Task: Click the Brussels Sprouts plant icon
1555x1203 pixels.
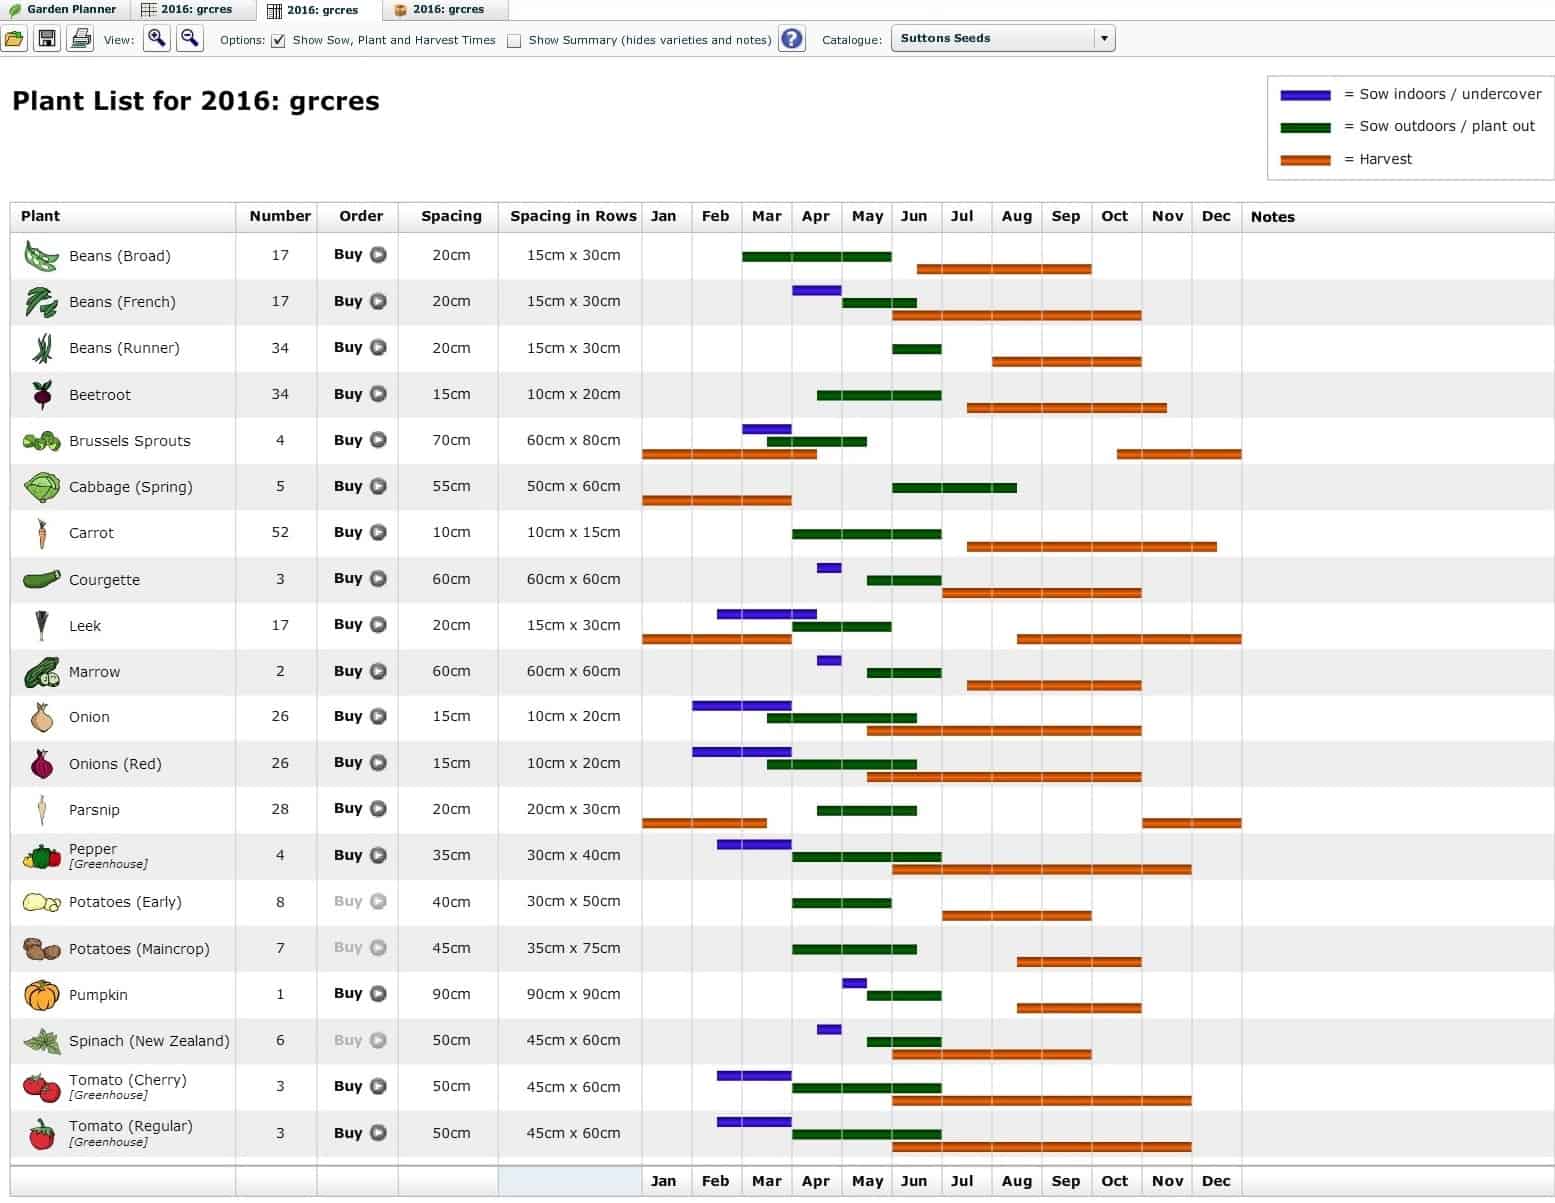Action: 41,441
